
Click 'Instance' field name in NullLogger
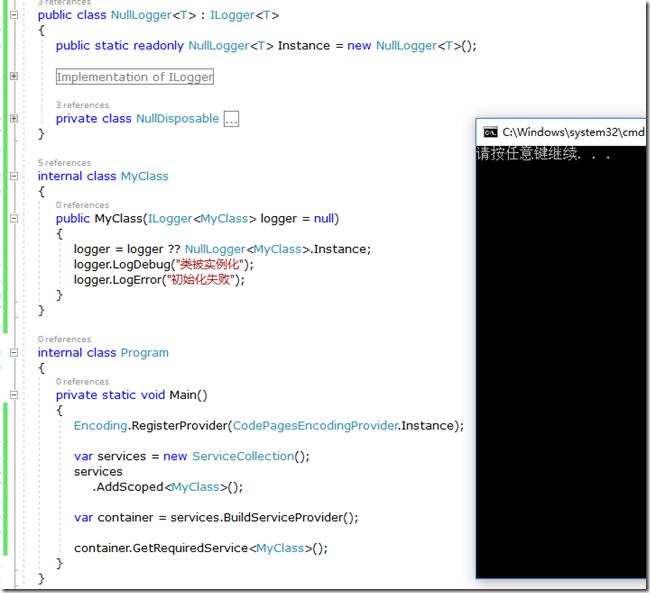pyautogui.click(x=304, y=46)
